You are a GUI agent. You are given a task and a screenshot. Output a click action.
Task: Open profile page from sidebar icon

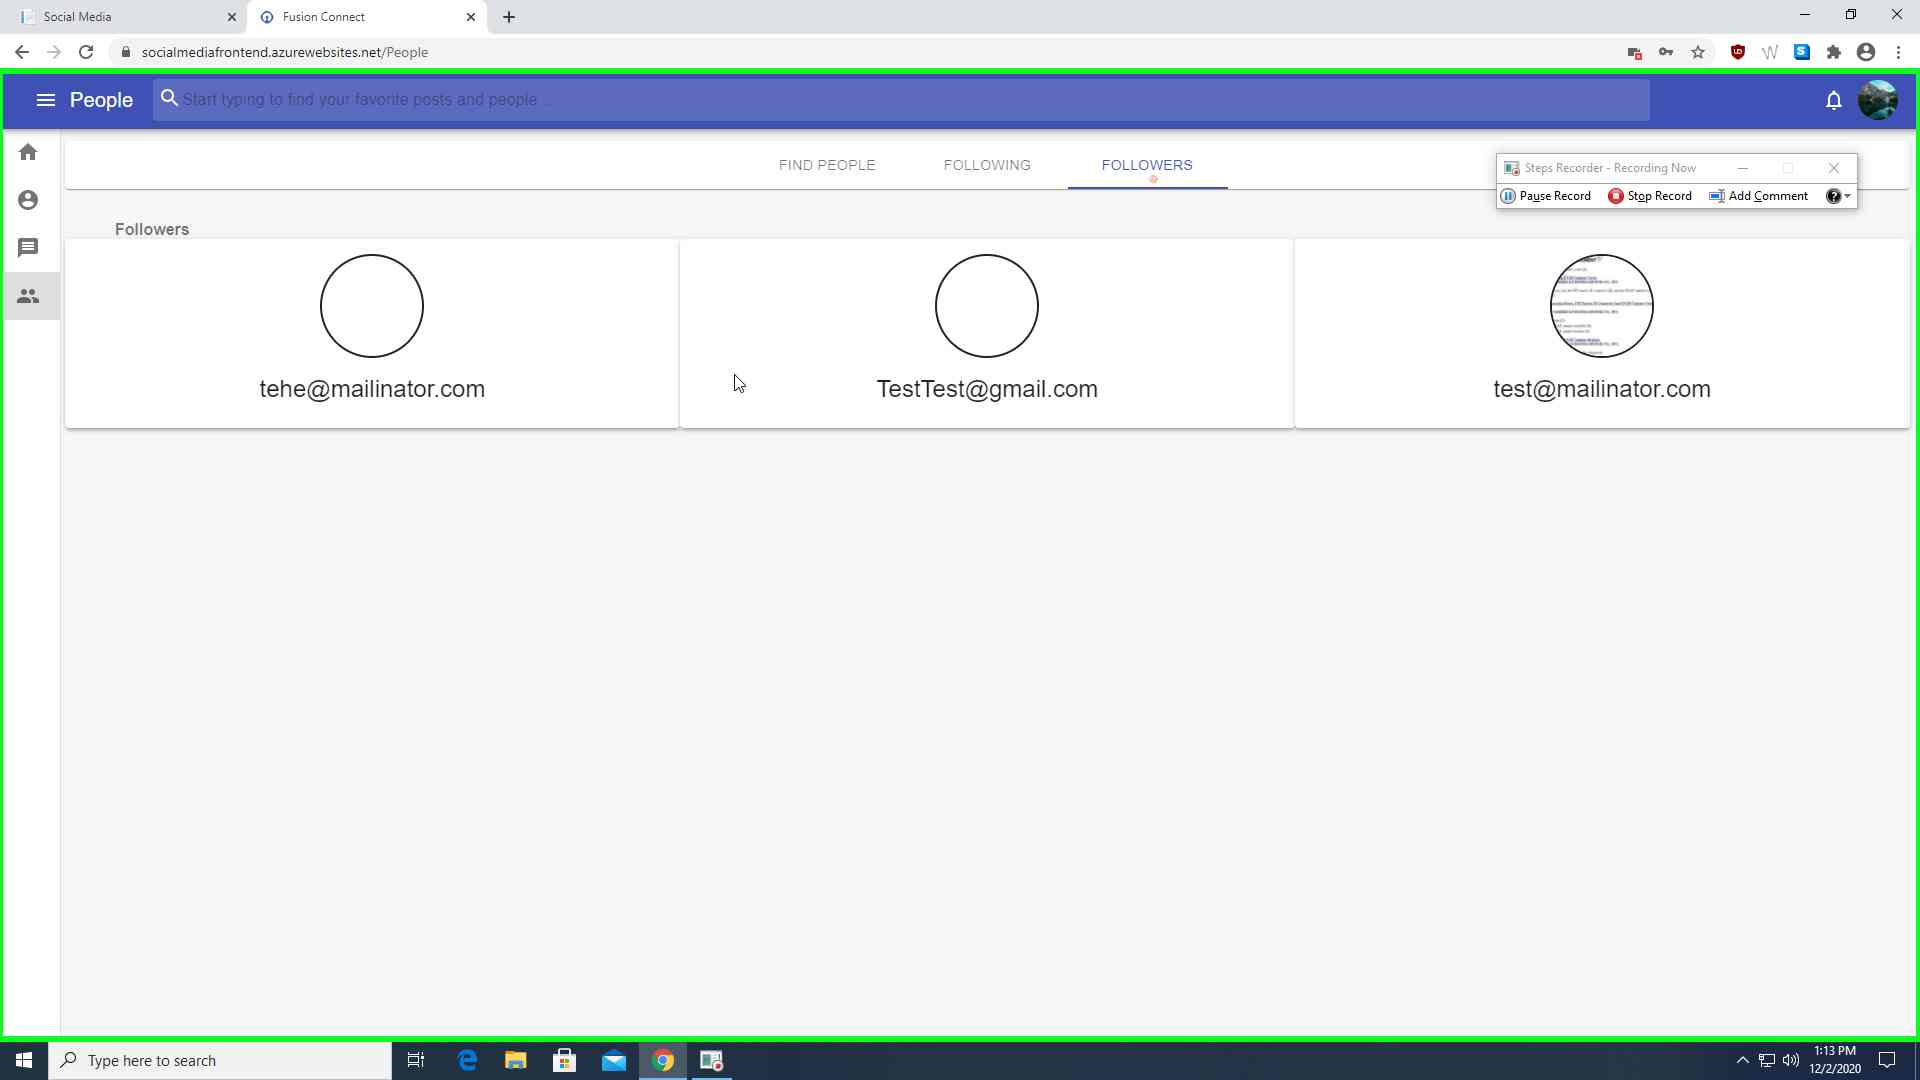tap(28, 200)
